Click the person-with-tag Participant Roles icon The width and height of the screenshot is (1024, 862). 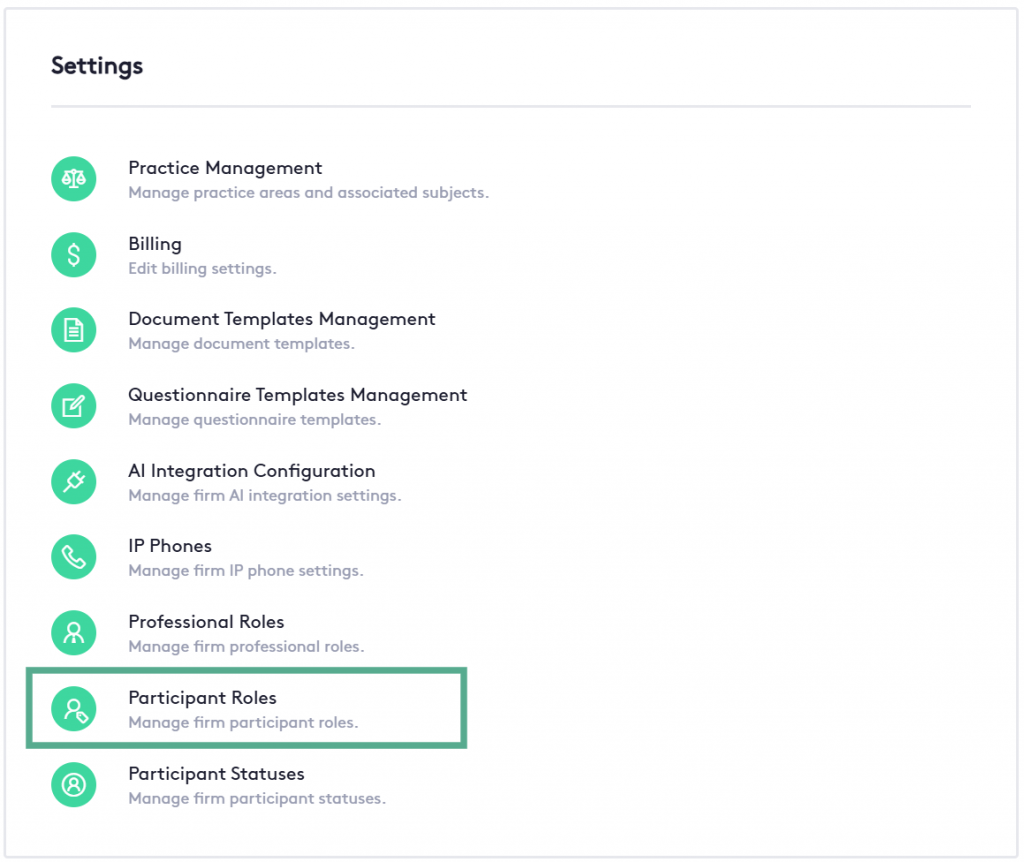pos(74,709)
